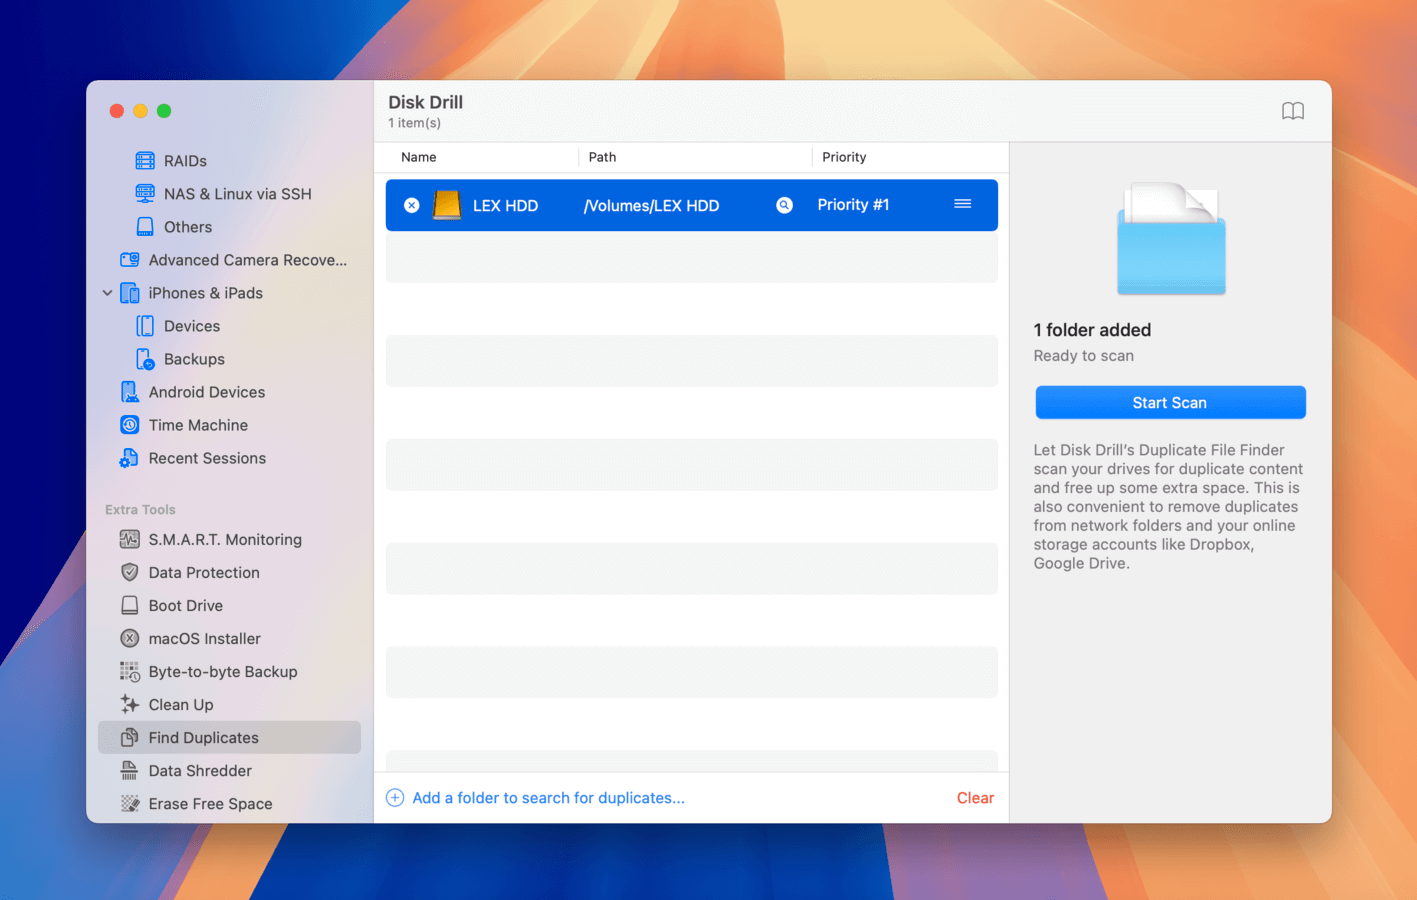Select Data Protection tool
The width and height of the screenshot is (1417, 900).
click(204, 573)
